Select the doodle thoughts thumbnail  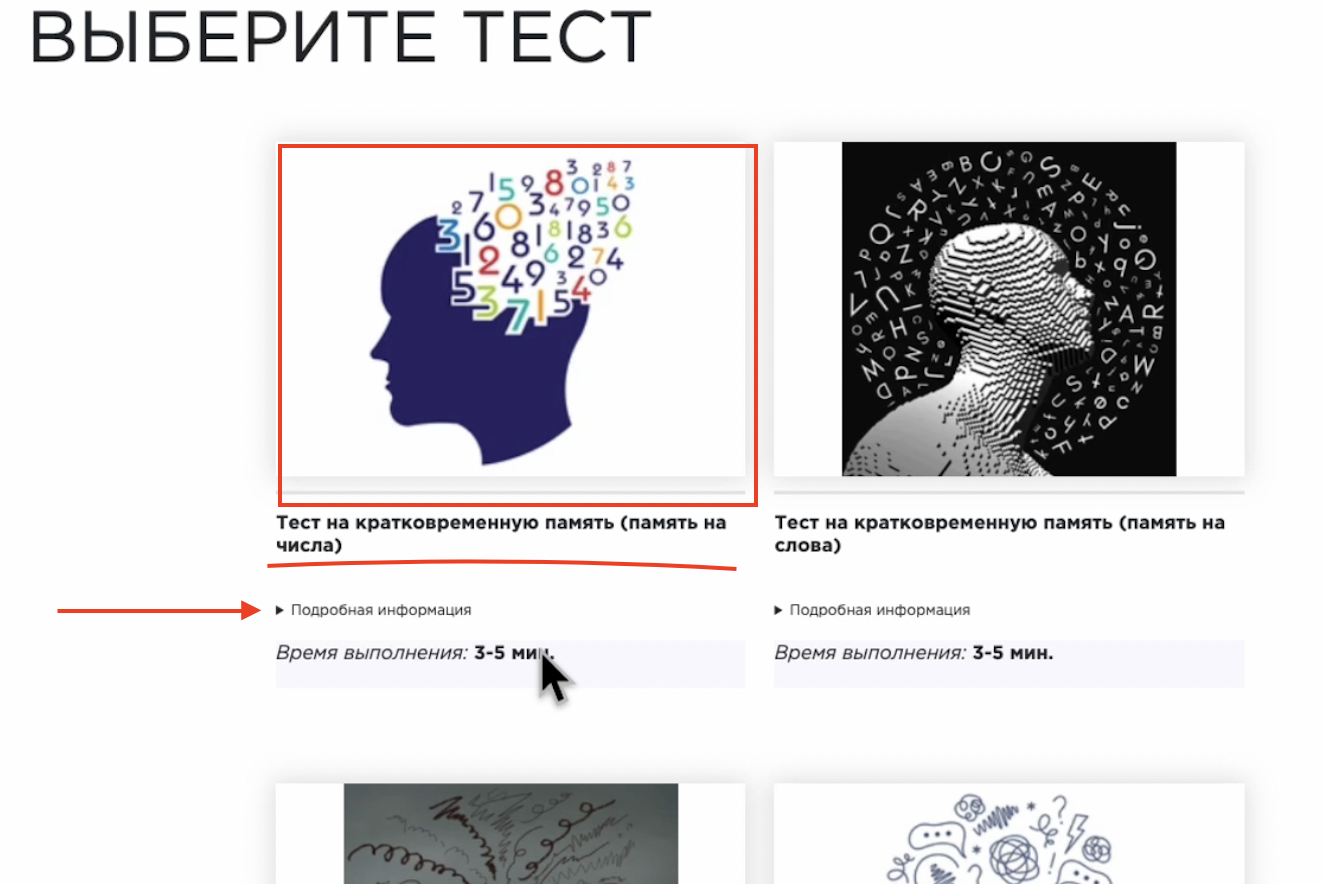[x=1009, y=836]
